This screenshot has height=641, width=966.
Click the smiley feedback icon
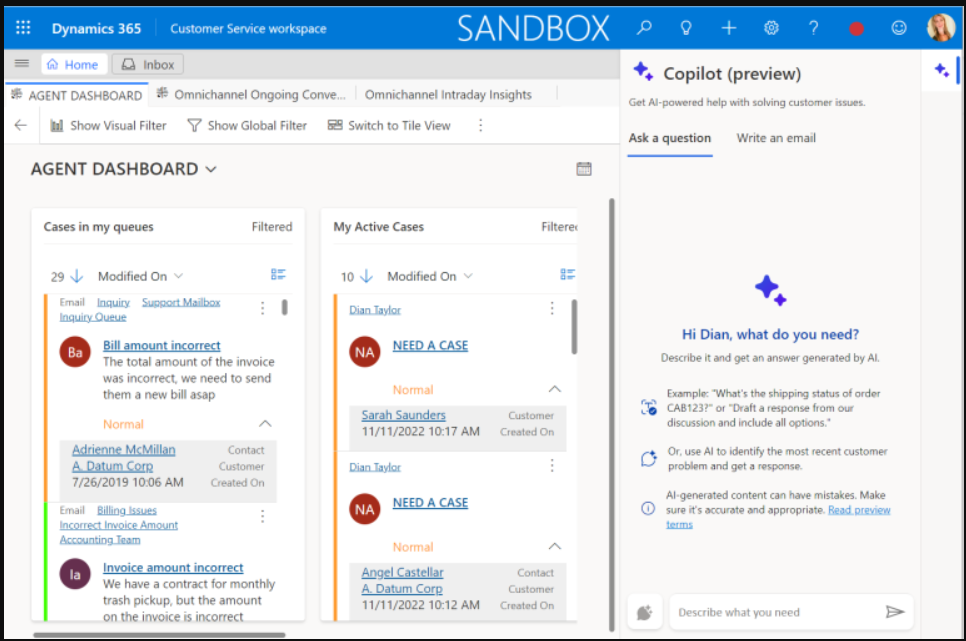click(x=899, y=28)
